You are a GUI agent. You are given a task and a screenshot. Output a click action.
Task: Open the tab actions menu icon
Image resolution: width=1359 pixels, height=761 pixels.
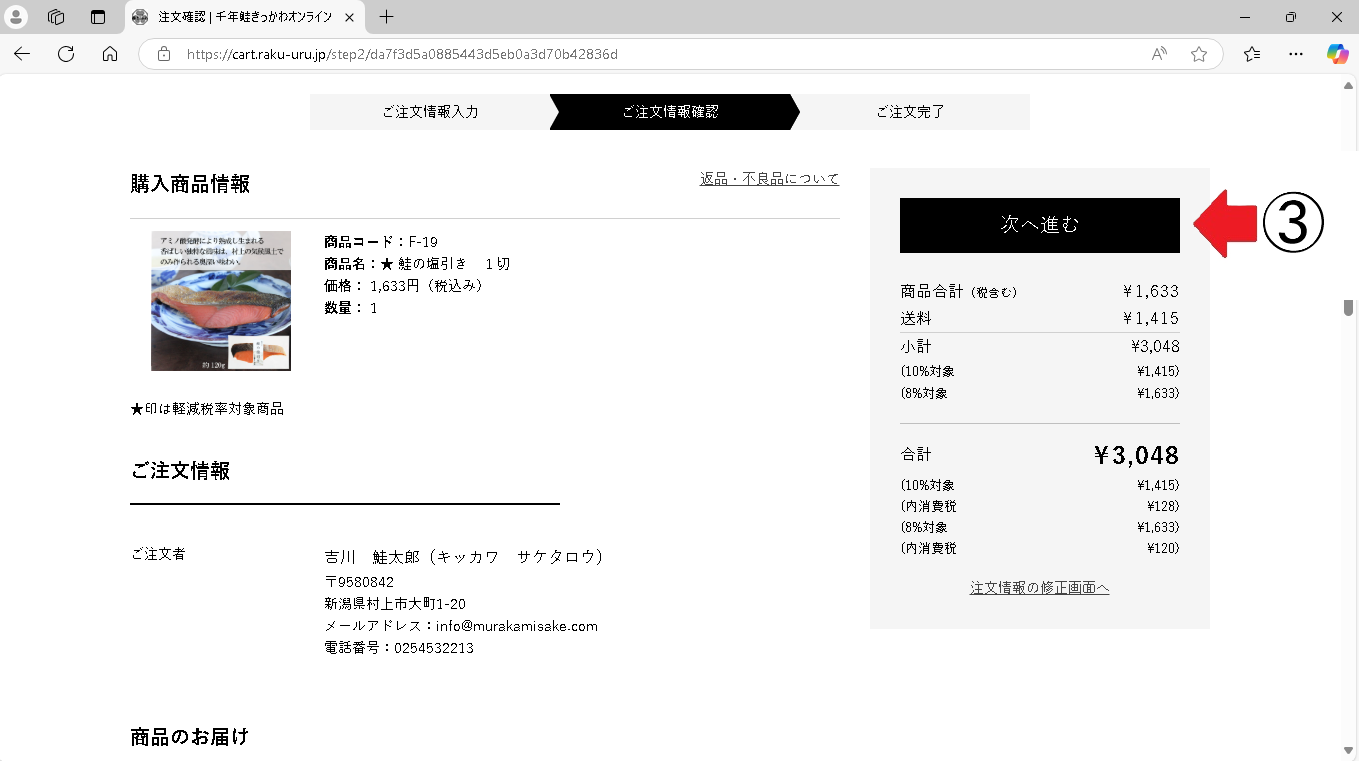[x=97, y=17]
